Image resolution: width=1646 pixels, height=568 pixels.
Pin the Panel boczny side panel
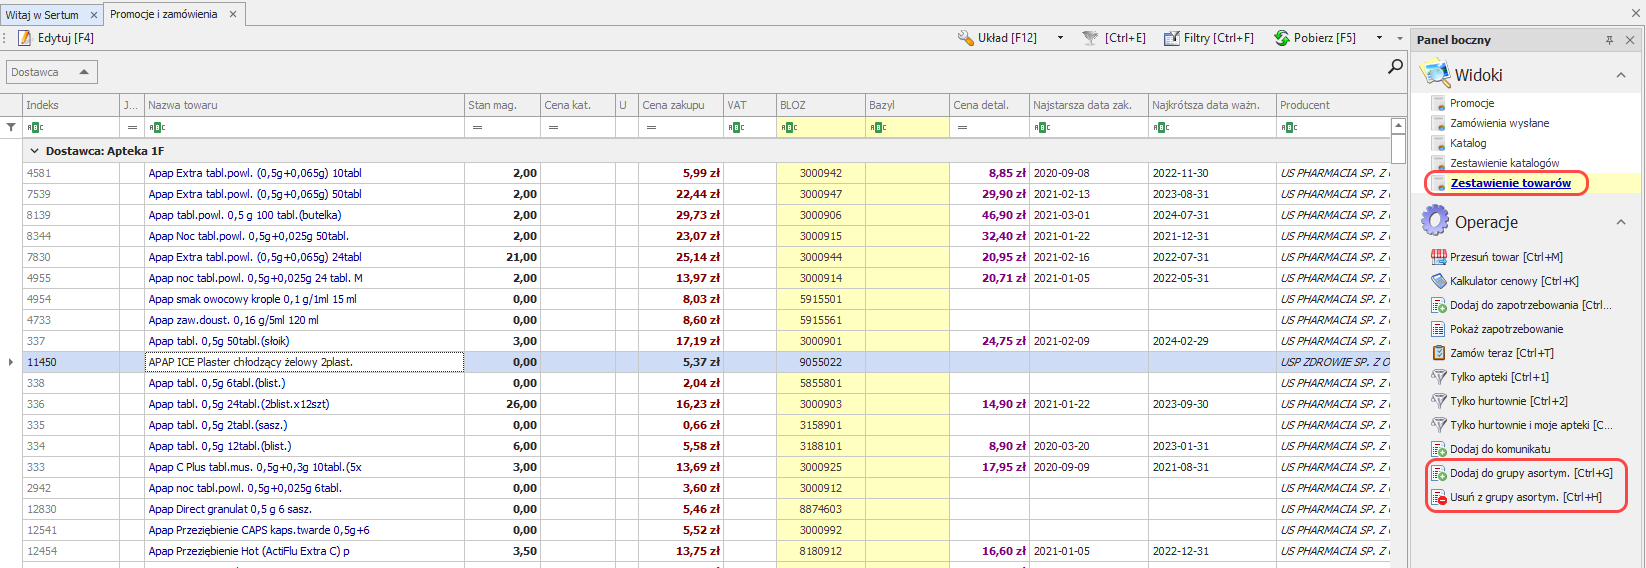click(1609, 40)
